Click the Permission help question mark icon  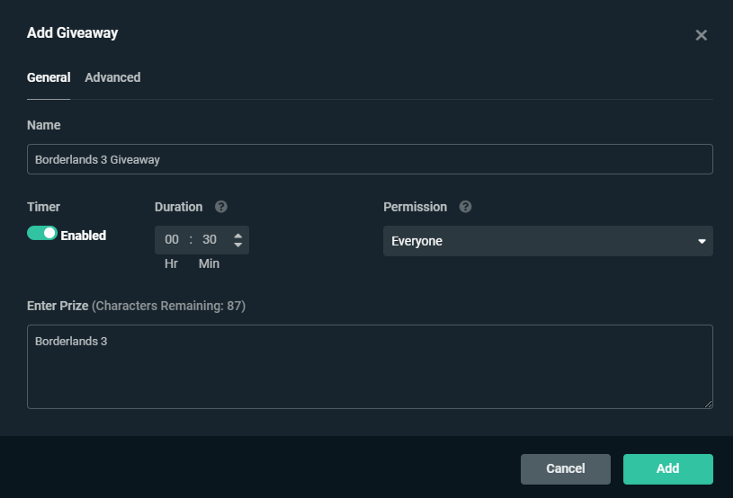(465, 207)
